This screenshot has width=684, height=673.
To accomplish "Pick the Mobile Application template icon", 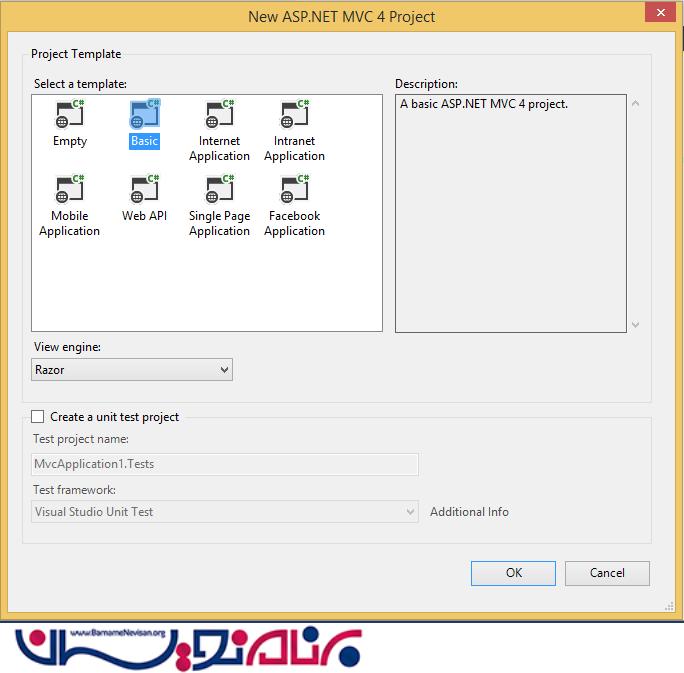I will [x=70, y=189].
